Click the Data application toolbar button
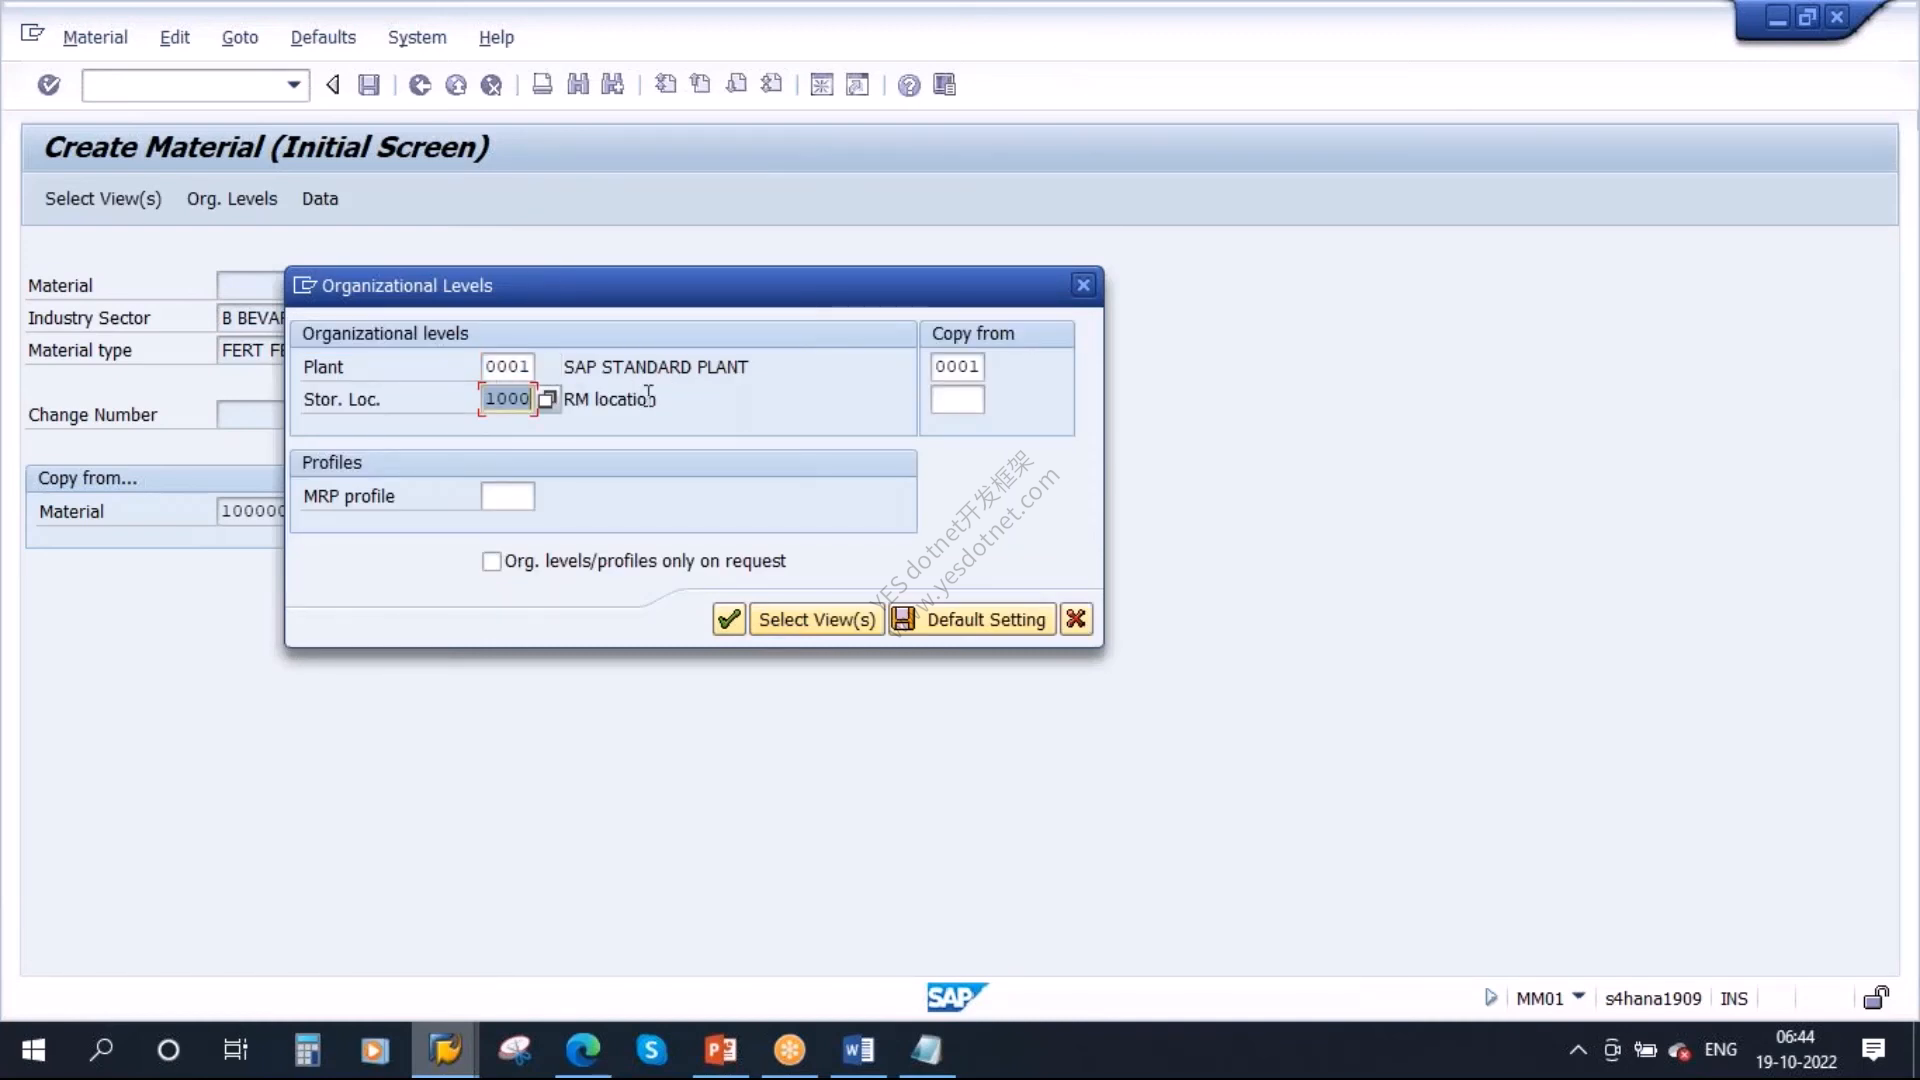Image resolution: width=1920 pixels, height=1080 pixels. pyautogui.click(x=320, y=199)
